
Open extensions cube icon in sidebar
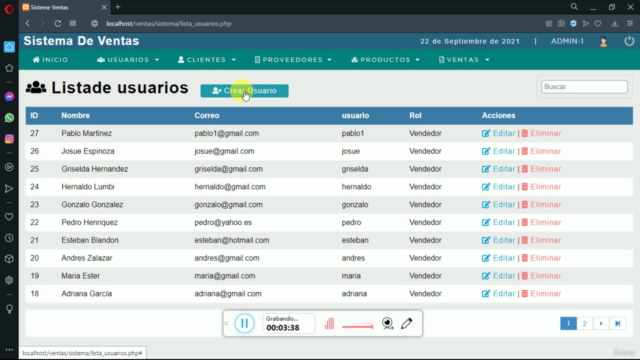click(9, 259)
